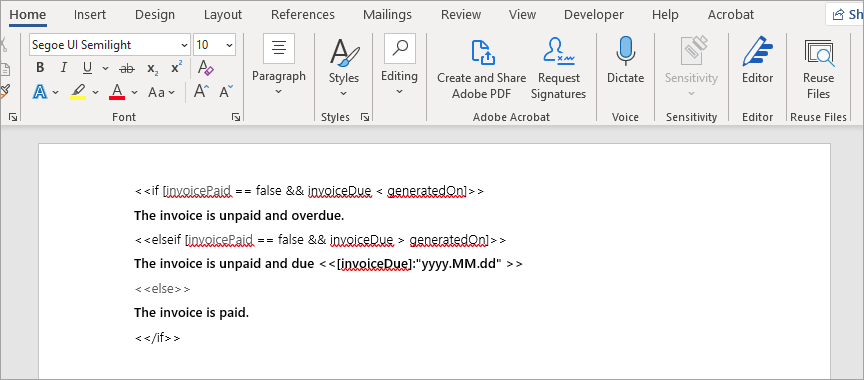Apply Text Effects with the outlined A icon
Screen dimensions: 864x380
[40, 91]
